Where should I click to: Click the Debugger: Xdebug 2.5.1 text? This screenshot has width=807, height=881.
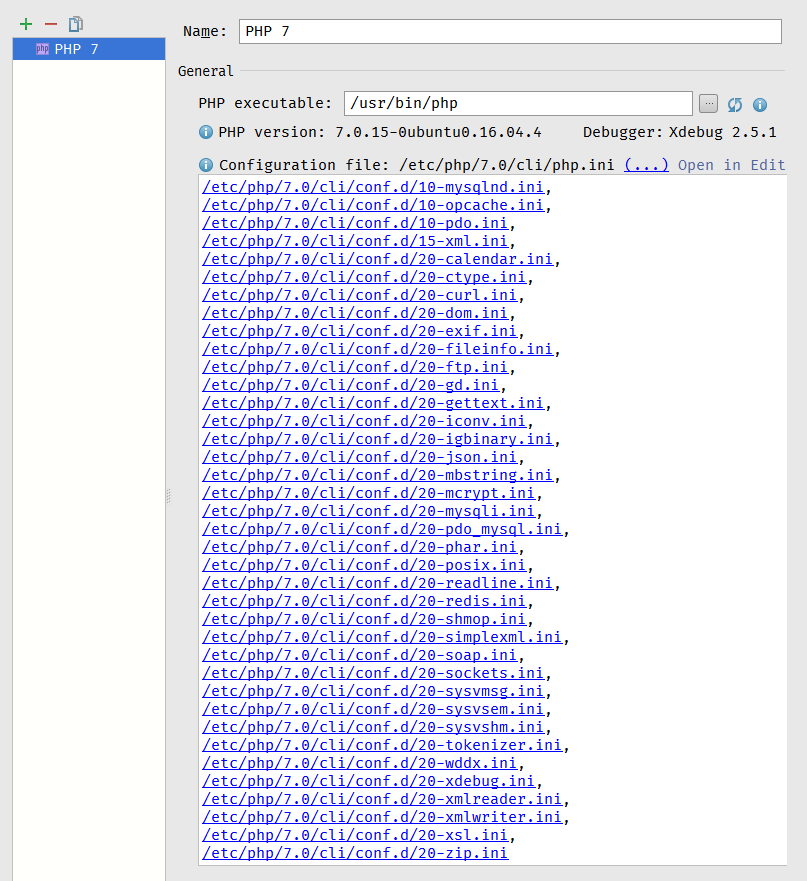point(679,132)
